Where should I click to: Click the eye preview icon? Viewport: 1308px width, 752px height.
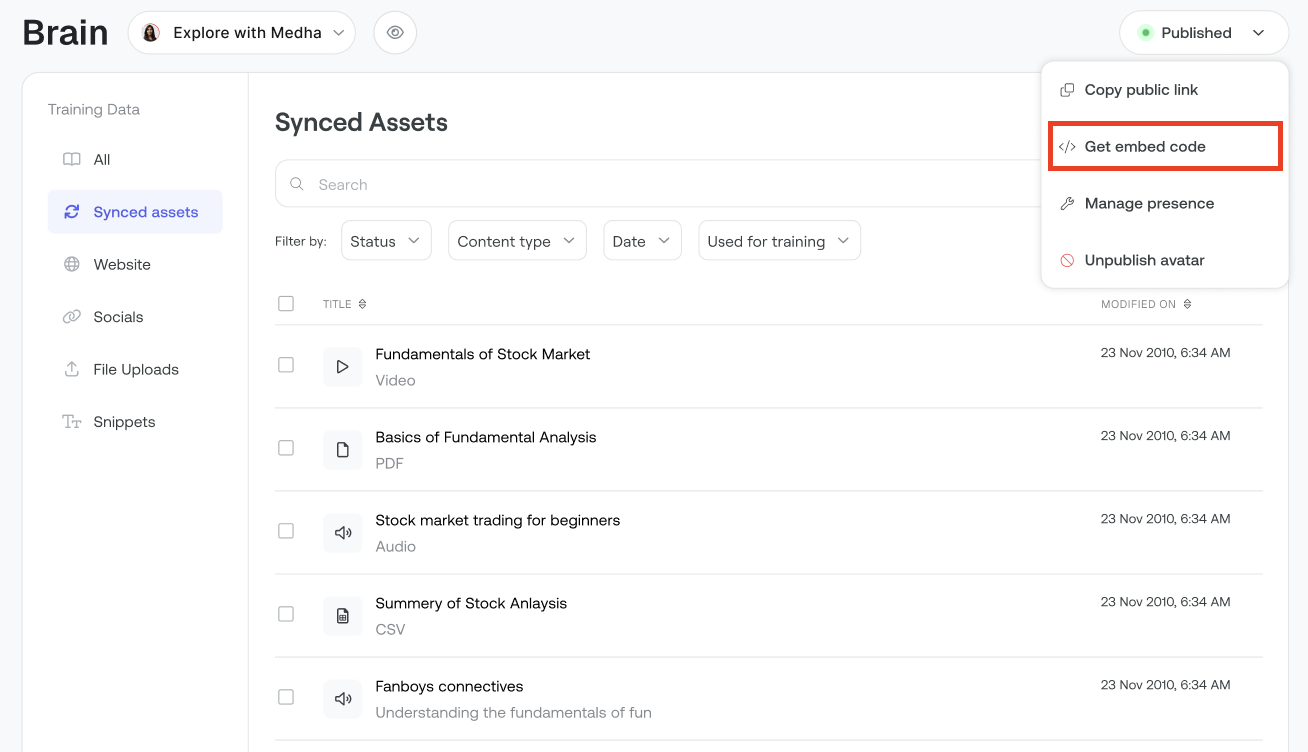coord(395,33)
